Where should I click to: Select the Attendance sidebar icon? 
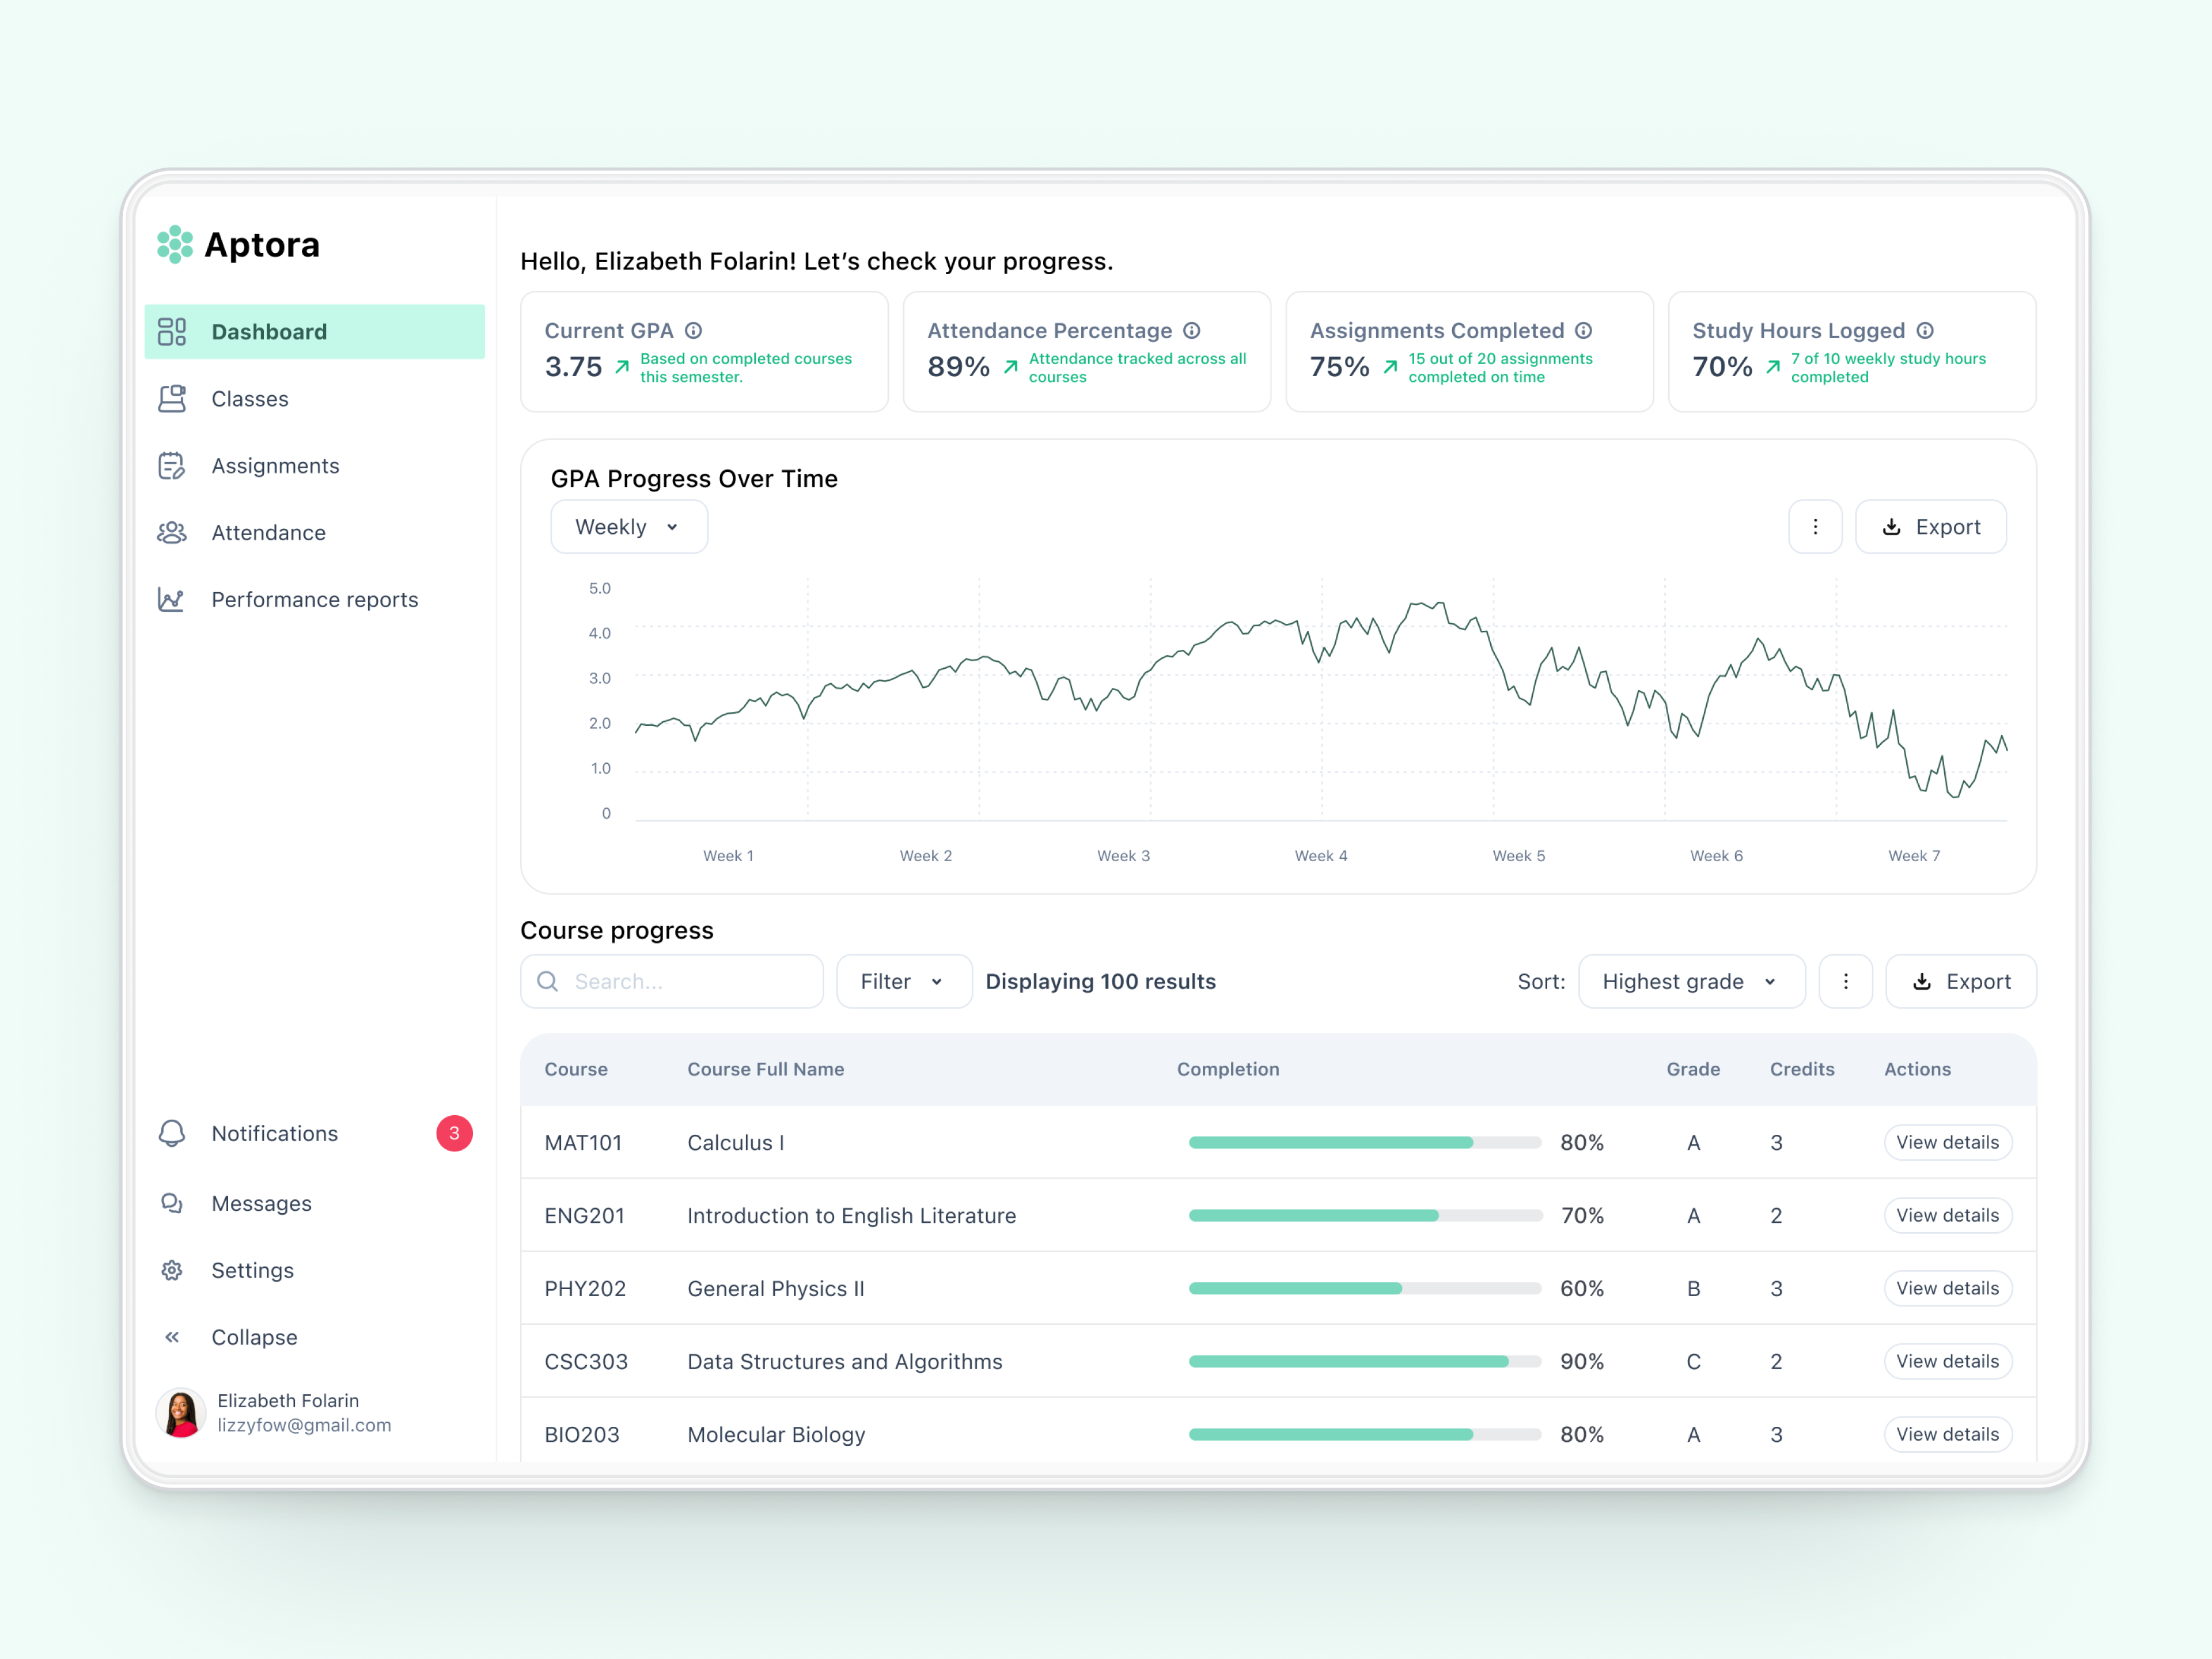point(172,532)
